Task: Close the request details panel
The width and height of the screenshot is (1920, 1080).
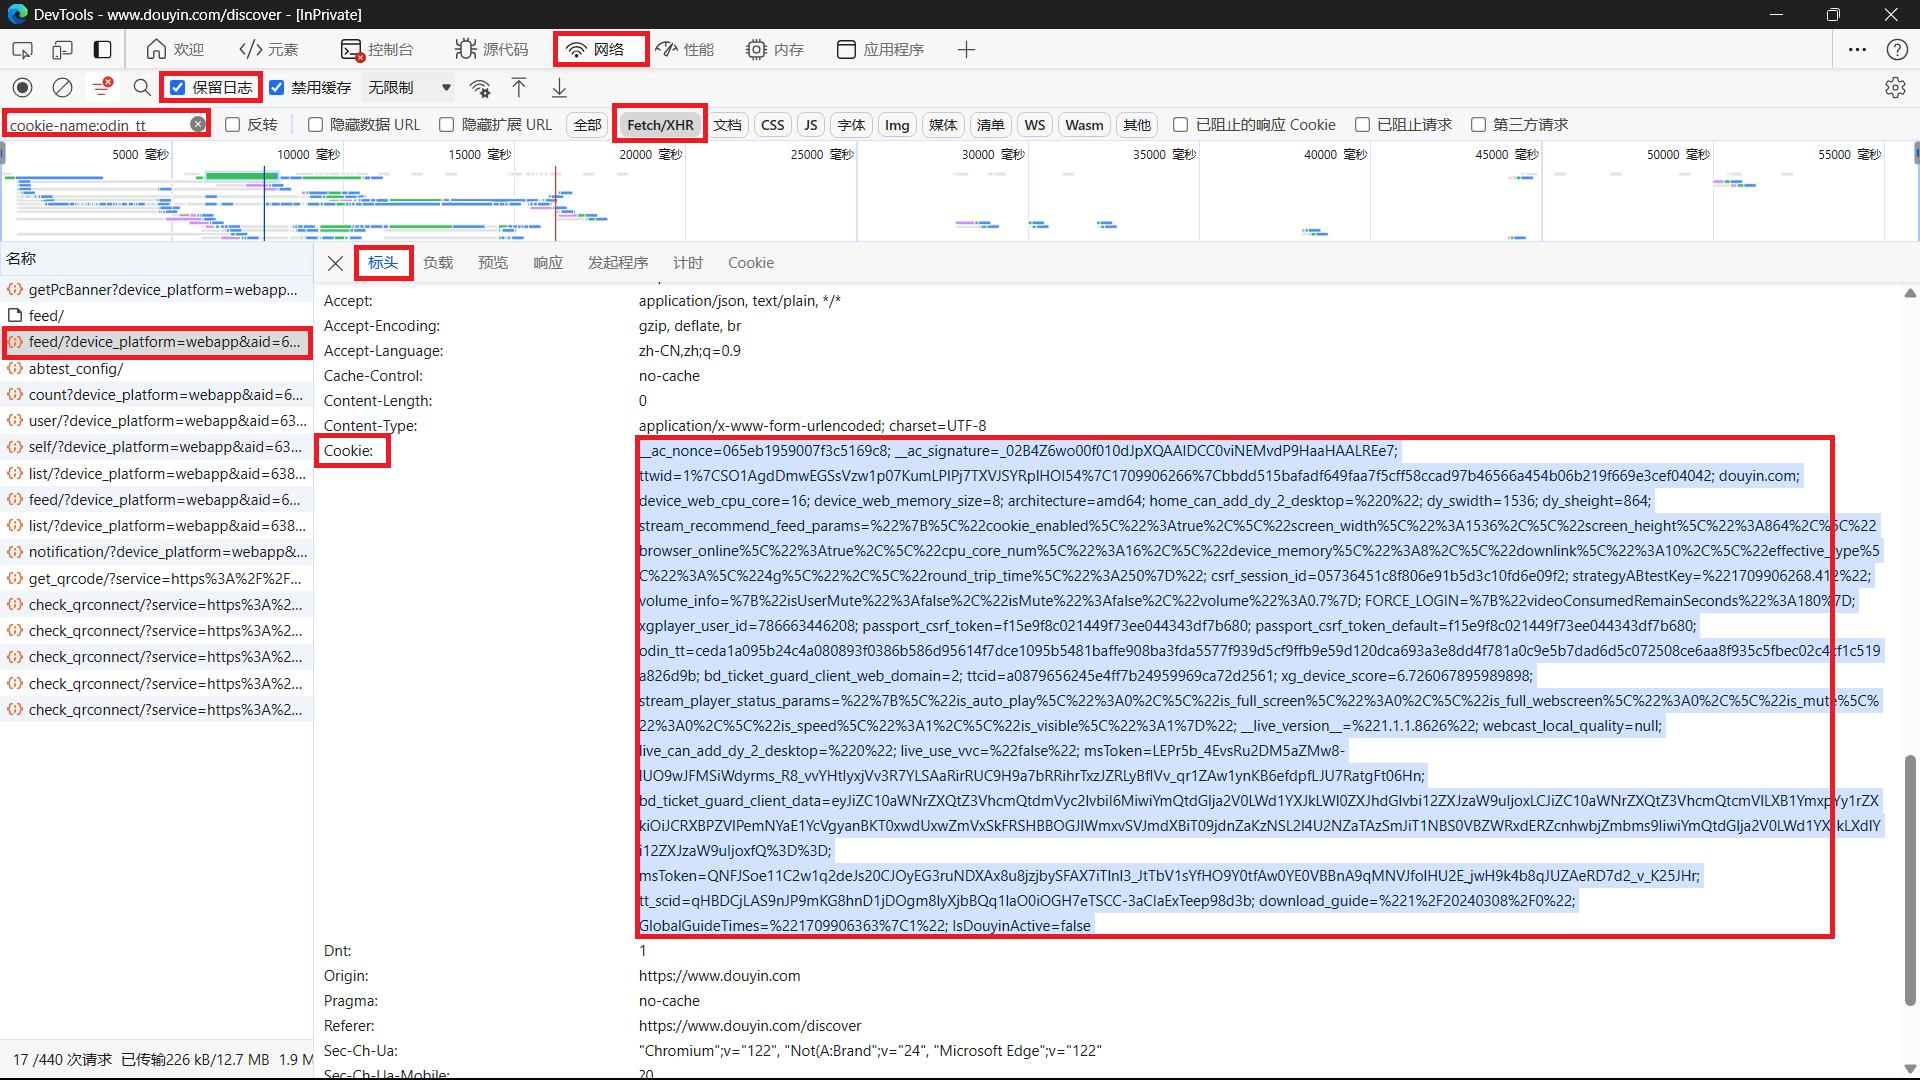Action: (336, 263)
